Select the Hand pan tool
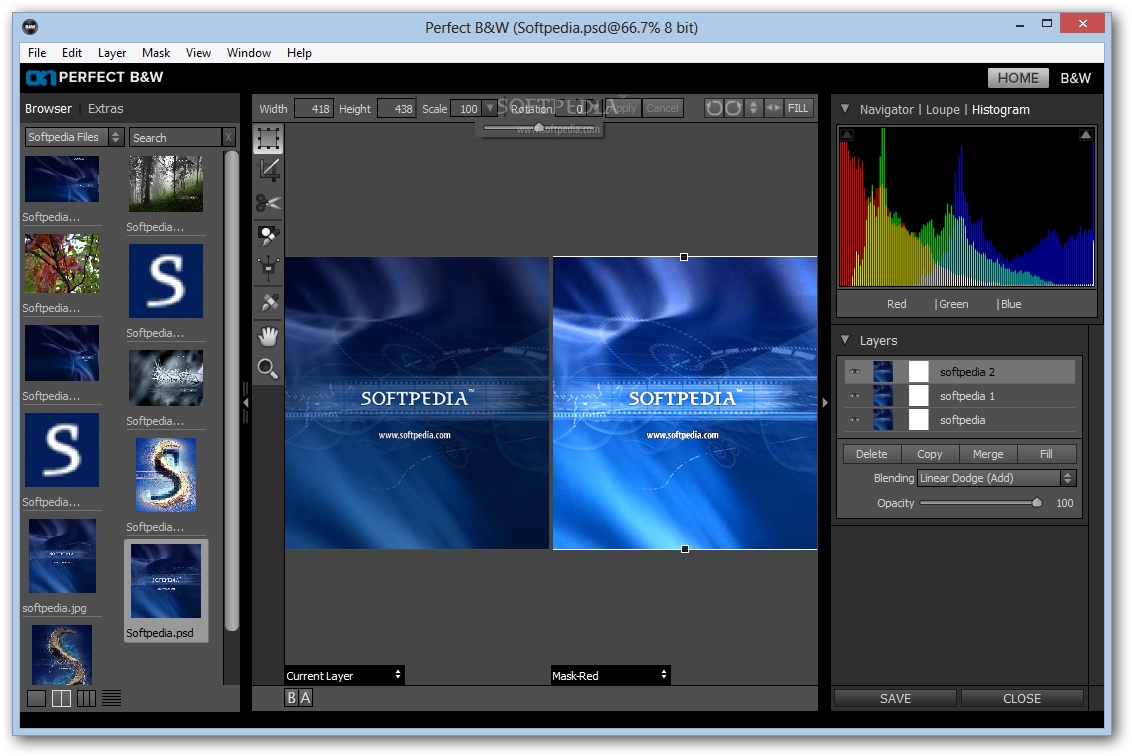 pos(269,336)
